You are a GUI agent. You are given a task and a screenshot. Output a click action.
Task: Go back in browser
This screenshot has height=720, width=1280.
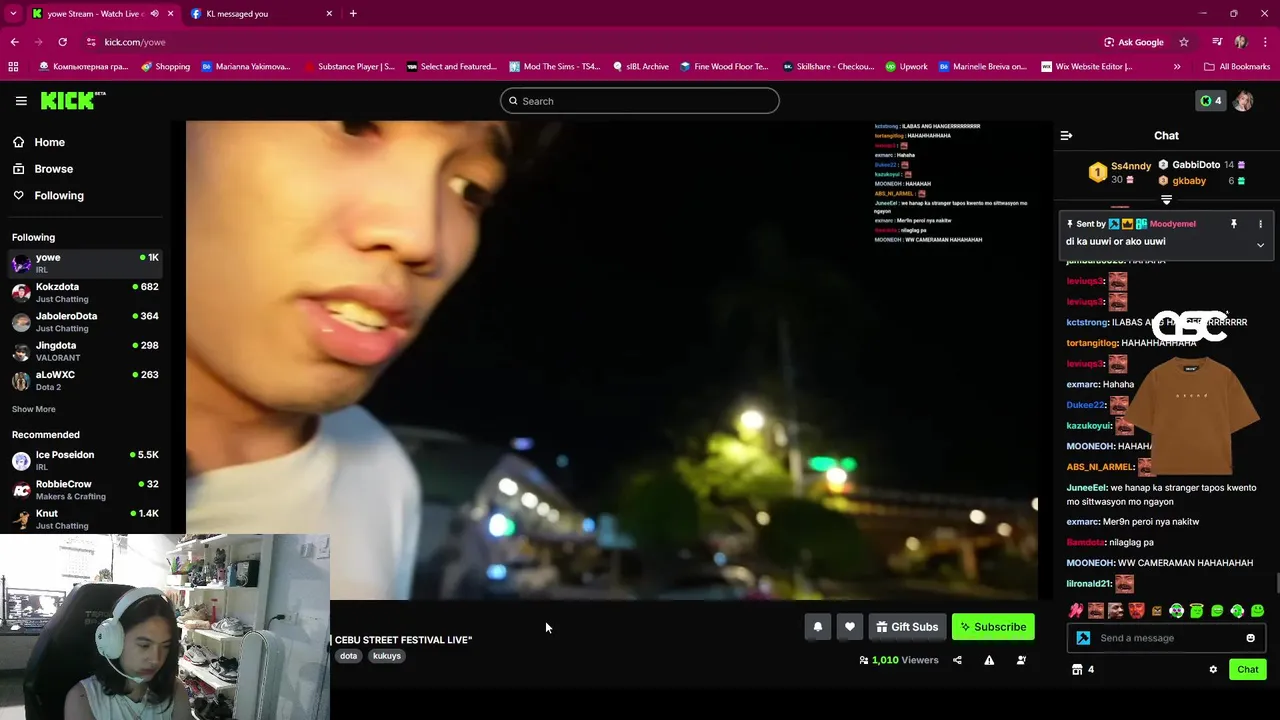pos(14,42)
